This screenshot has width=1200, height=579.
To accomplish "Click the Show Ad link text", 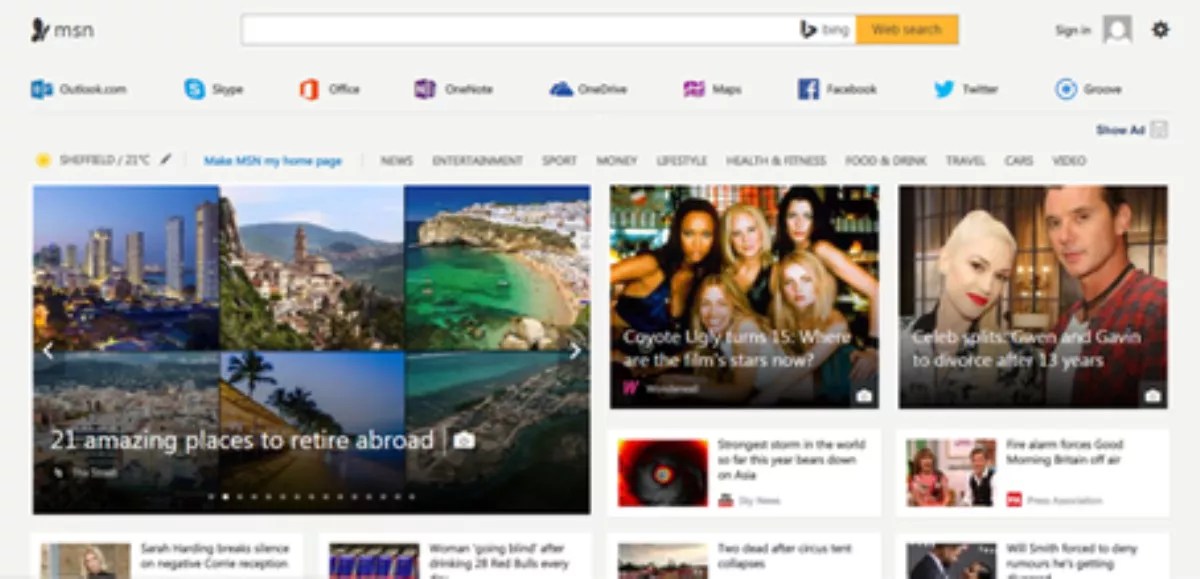I will pyautogui.click(x=1120, y=130).
